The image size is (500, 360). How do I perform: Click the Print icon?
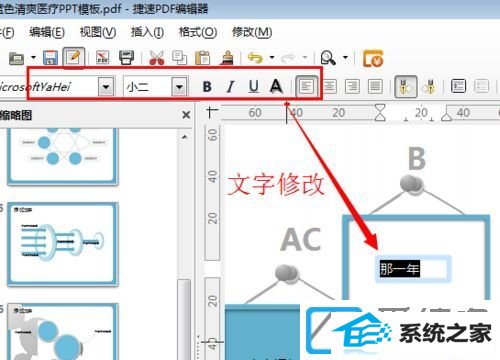click(x=127, y=58)
